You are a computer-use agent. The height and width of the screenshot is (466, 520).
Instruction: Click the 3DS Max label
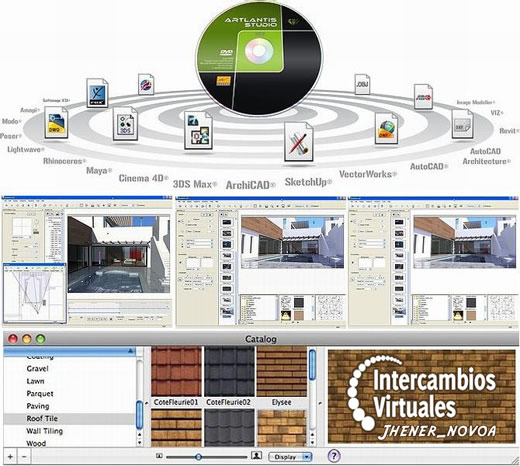[195, 184]
